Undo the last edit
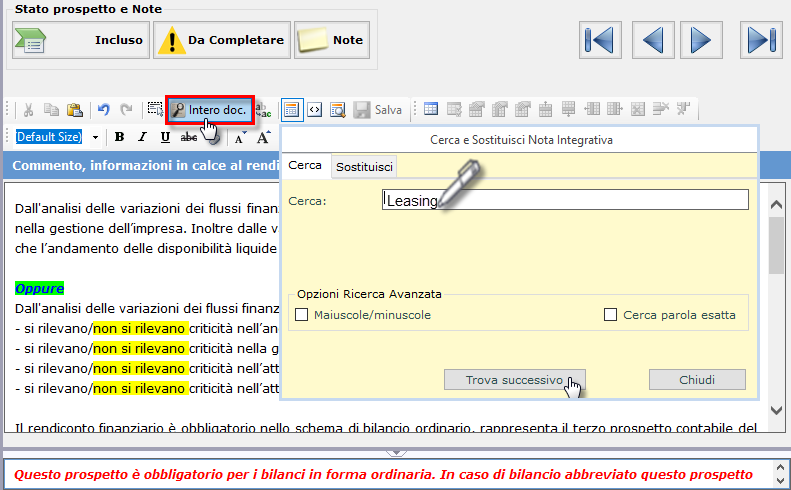Screen dimensions: 791x490 (103, 110)
